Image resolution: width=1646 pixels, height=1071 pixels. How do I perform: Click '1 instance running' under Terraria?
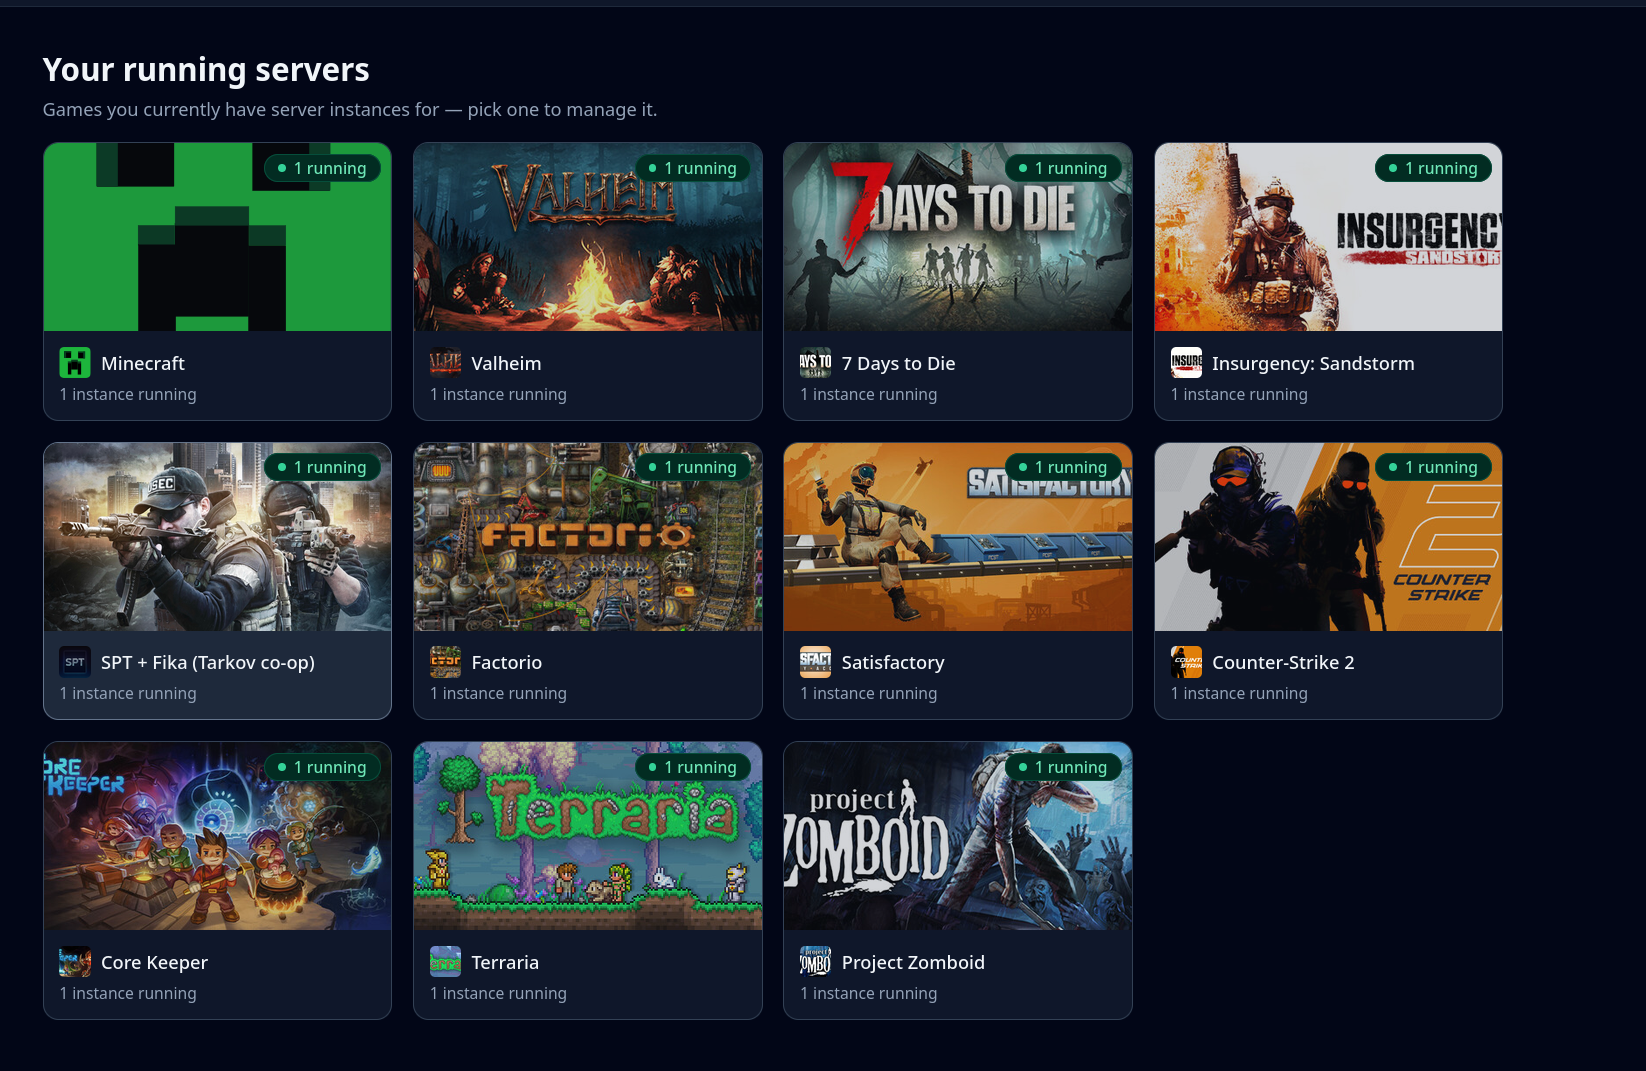coord(498,993)
